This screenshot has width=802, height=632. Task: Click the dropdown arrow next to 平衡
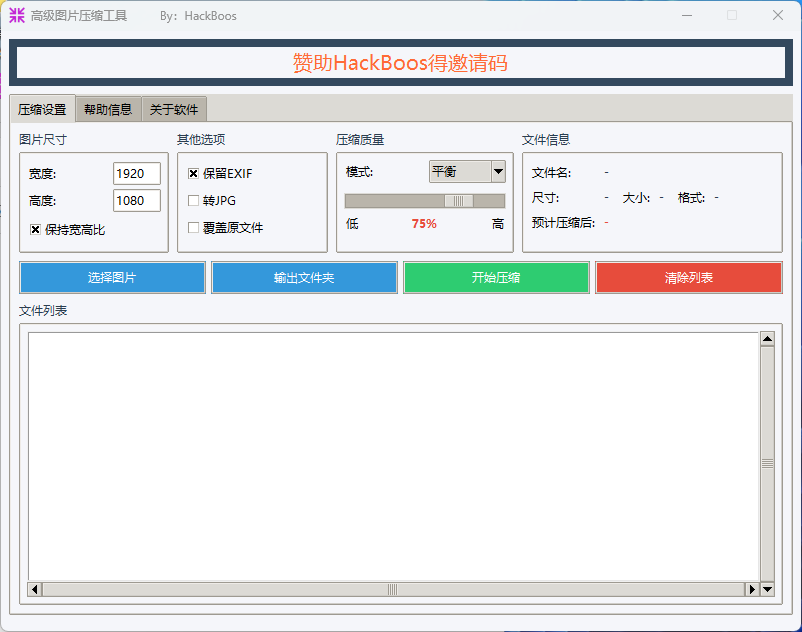(497, 171)
